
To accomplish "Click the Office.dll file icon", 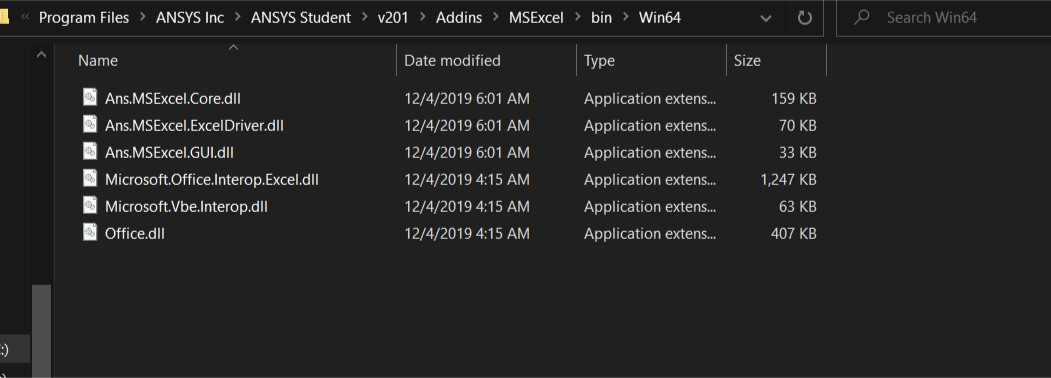I will pyautogui.click(x=90, y=233).
